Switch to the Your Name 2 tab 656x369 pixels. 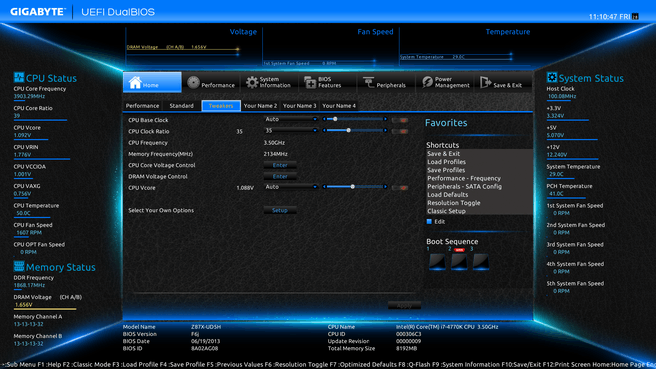[x=260, y=106]
